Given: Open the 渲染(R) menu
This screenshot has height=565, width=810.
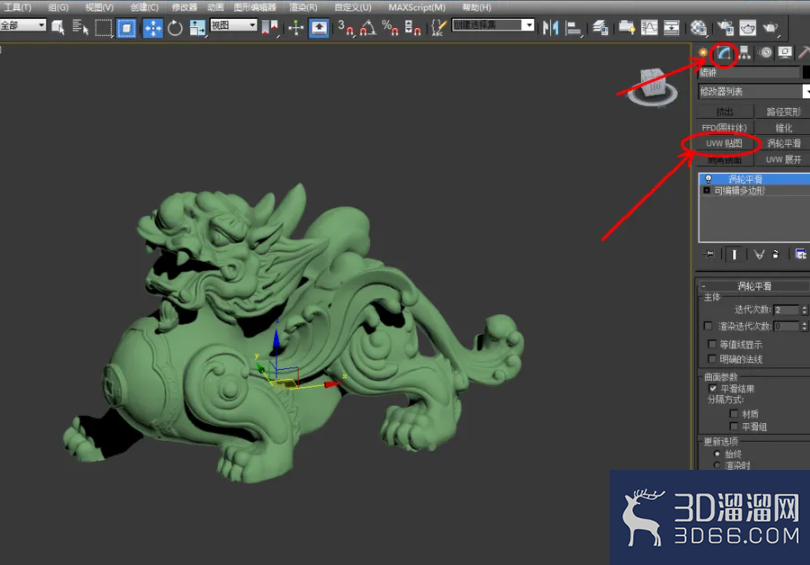Looking at the screenshot, I should pyautogui.click(x=303, y=7).
